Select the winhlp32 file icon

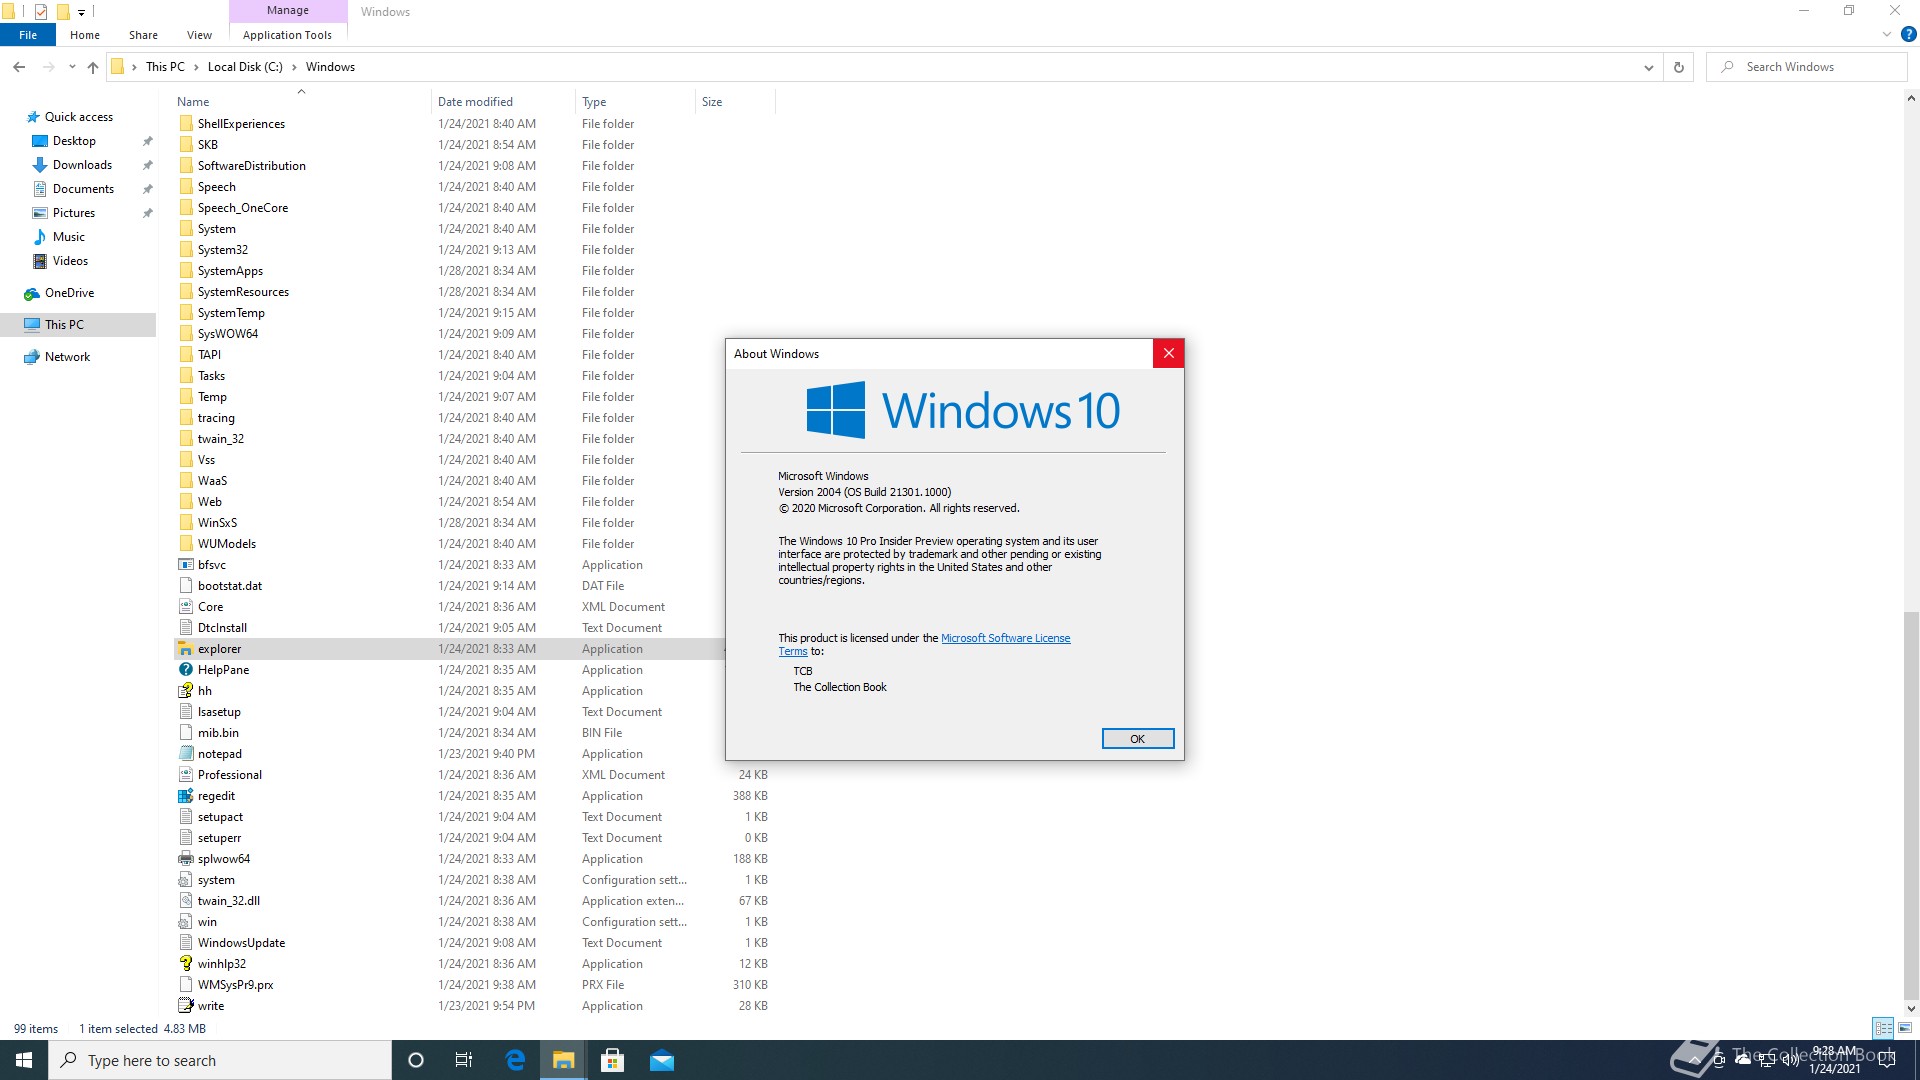pos(185,964)
